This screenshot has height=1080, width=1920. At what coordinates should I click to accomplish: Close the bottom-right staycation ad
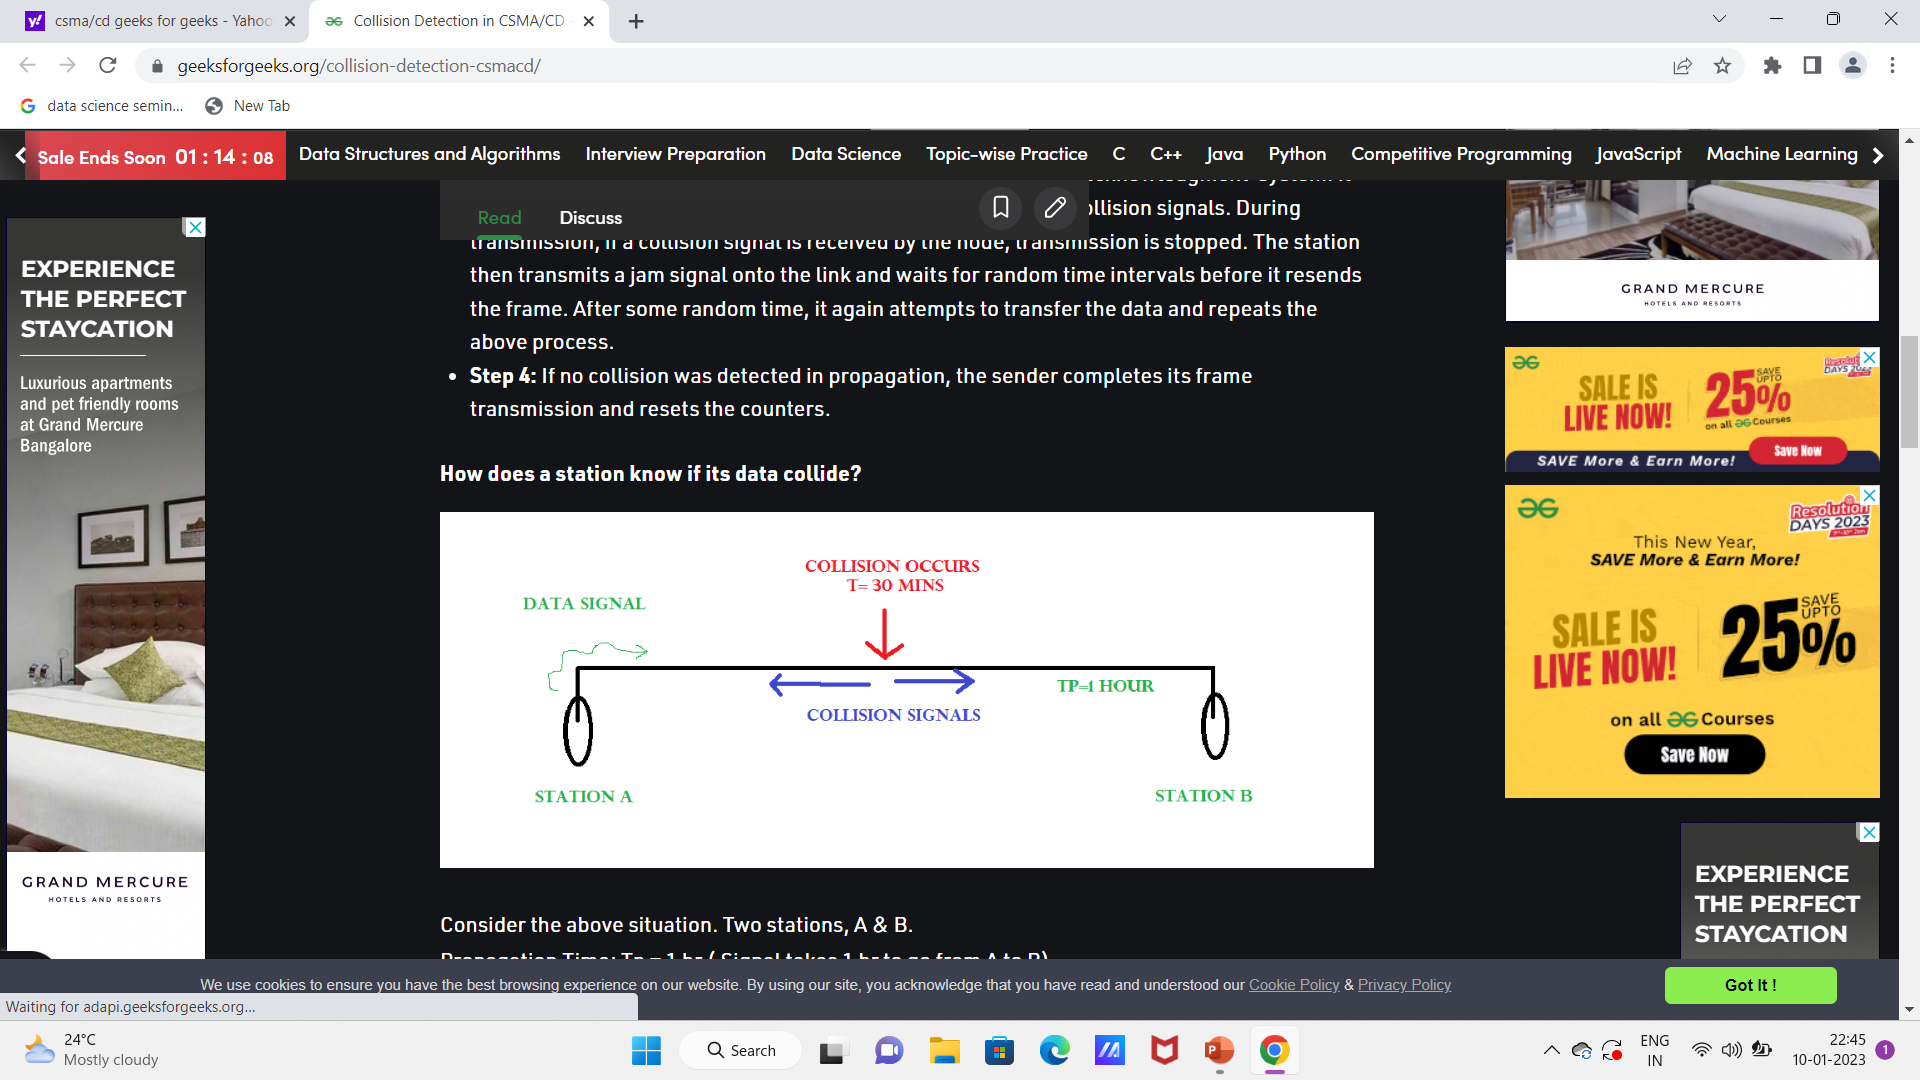(1869, 832)
